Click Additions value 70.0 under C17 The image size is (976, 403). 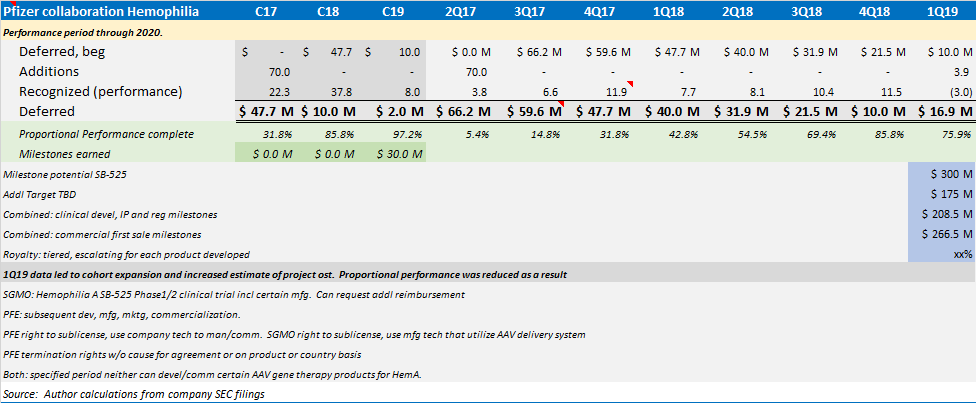(279, 72)
